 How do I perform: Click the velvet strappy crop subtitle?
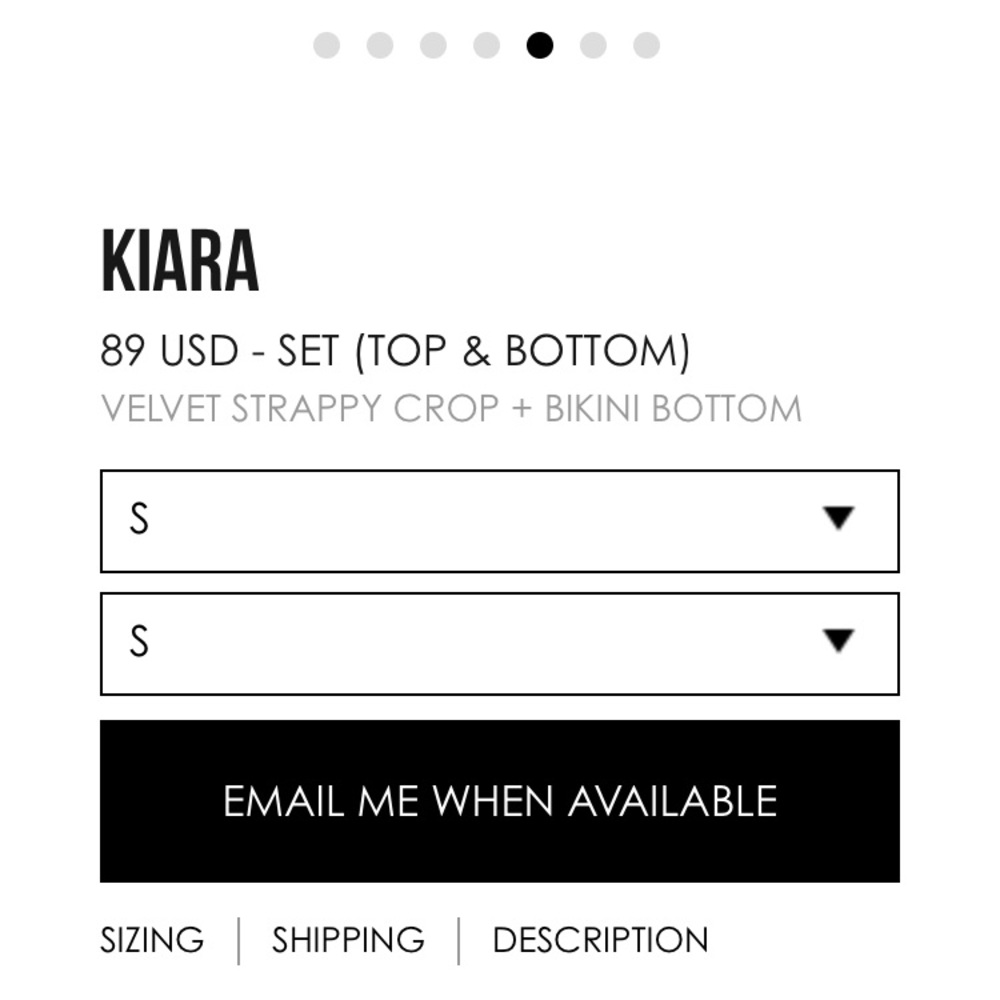click(x=451, y=409)
